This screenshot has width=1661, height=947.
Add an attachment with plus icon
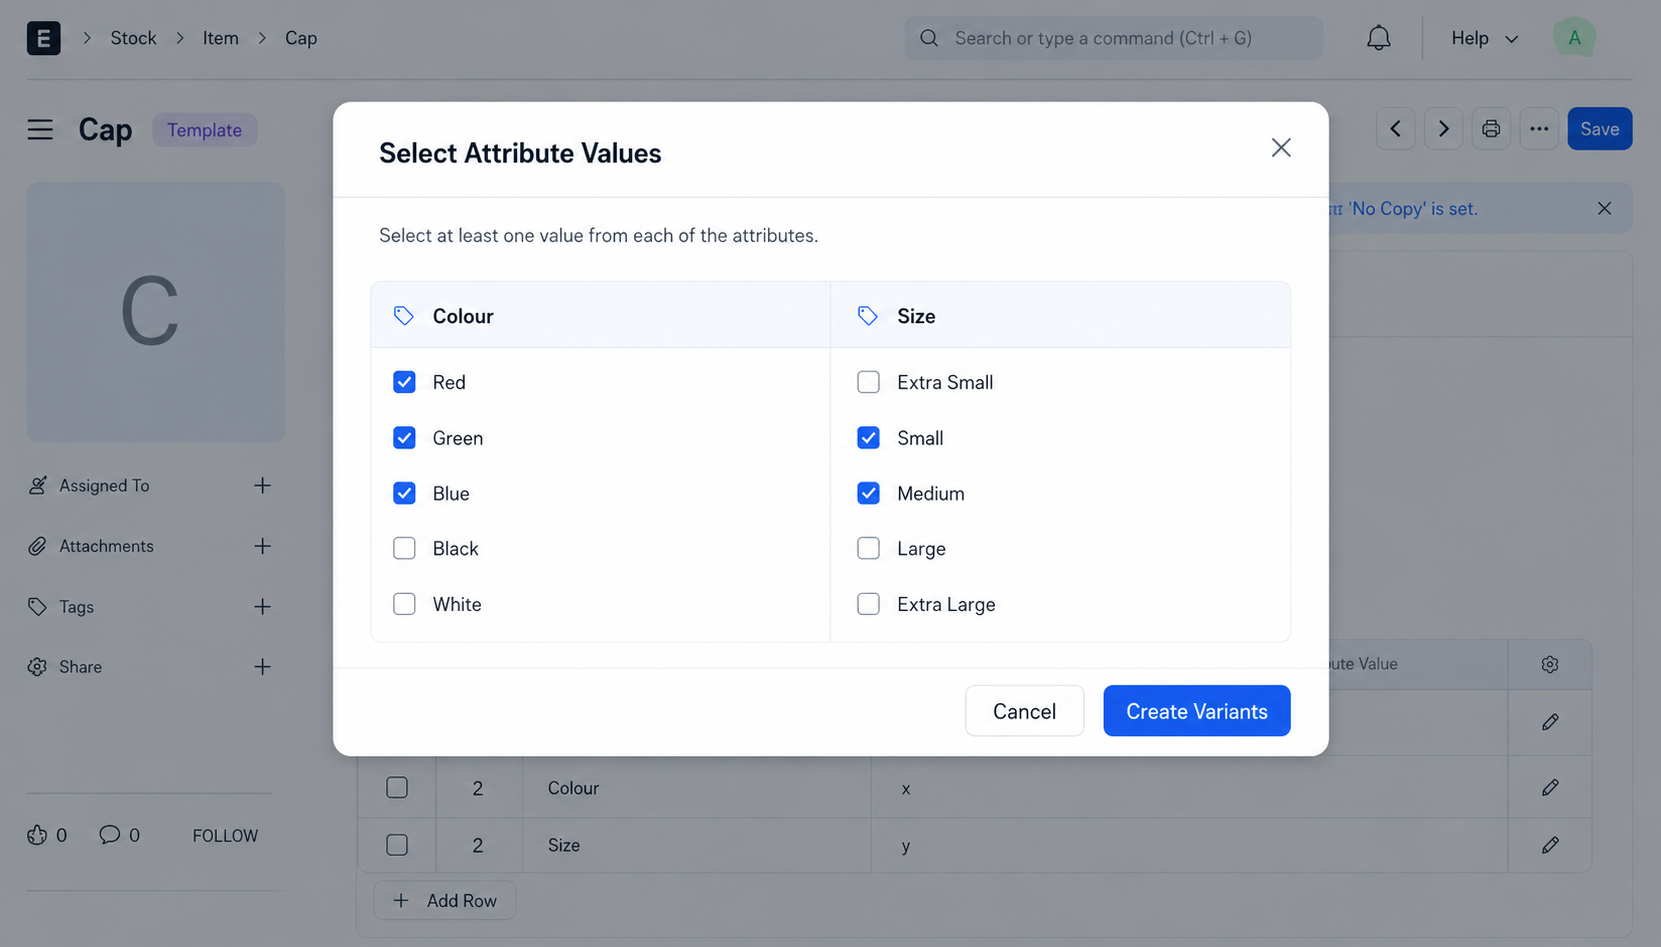point(262,546)
